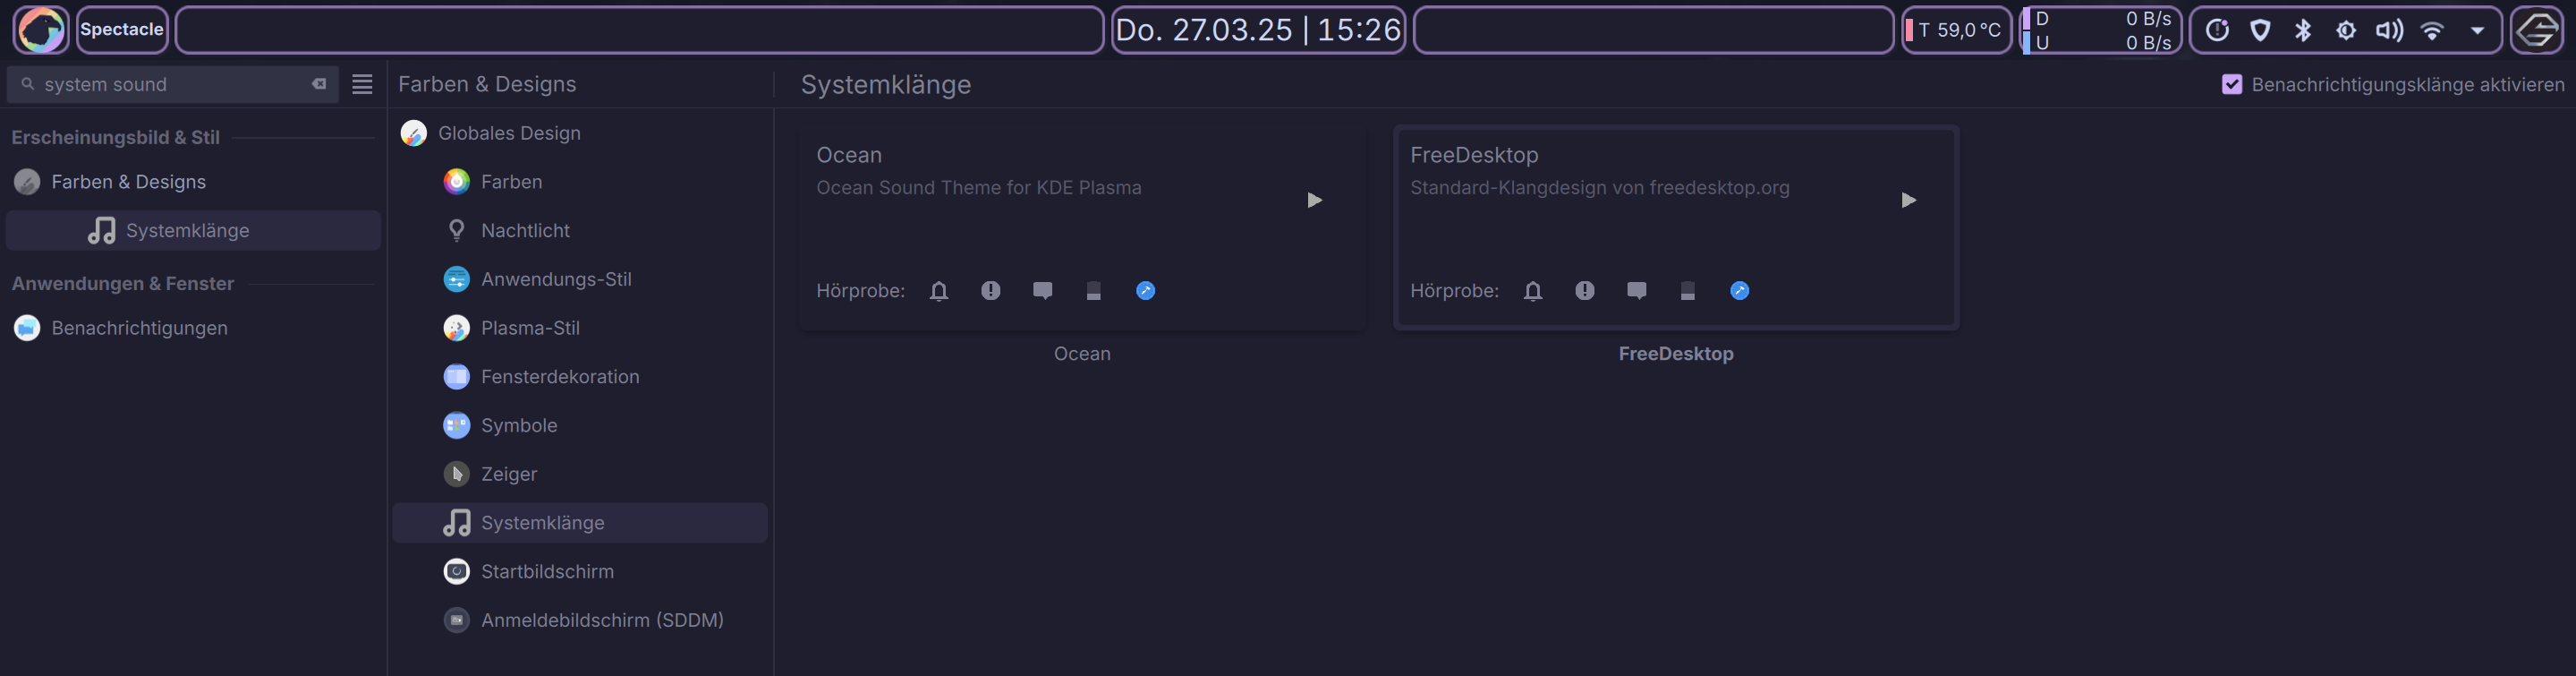Image resolution: width=2576 pixels, height=676 pixels.
Task: Click the network speed monitor widget
Action: coord(2101,30)
